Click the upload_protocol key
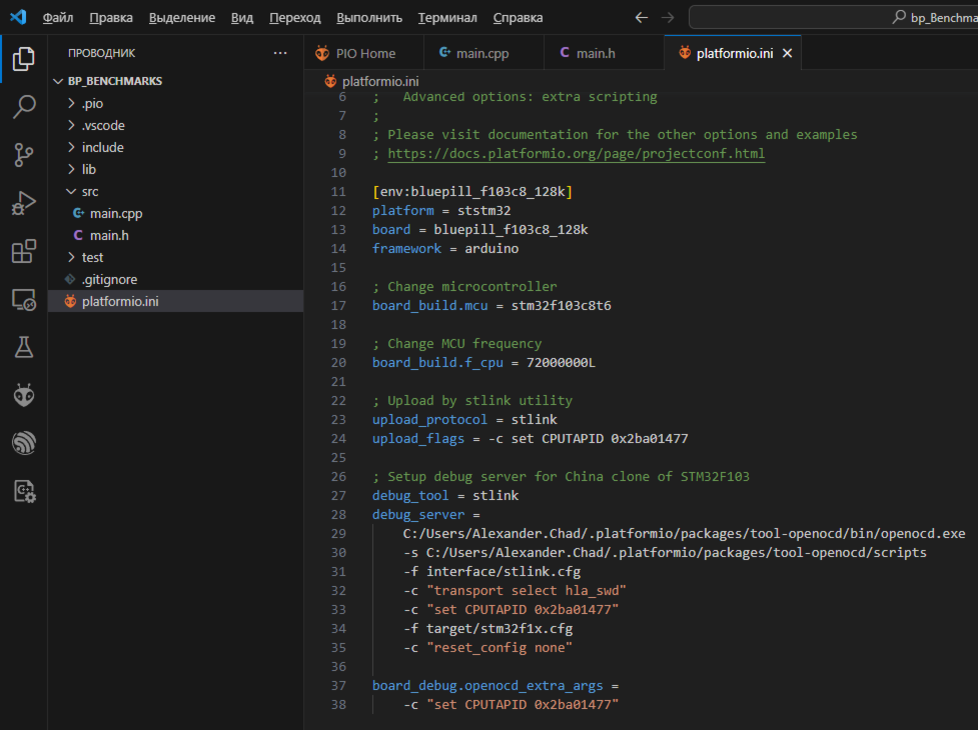The width and height of the screenshot is (978, 730). [430, 419]
